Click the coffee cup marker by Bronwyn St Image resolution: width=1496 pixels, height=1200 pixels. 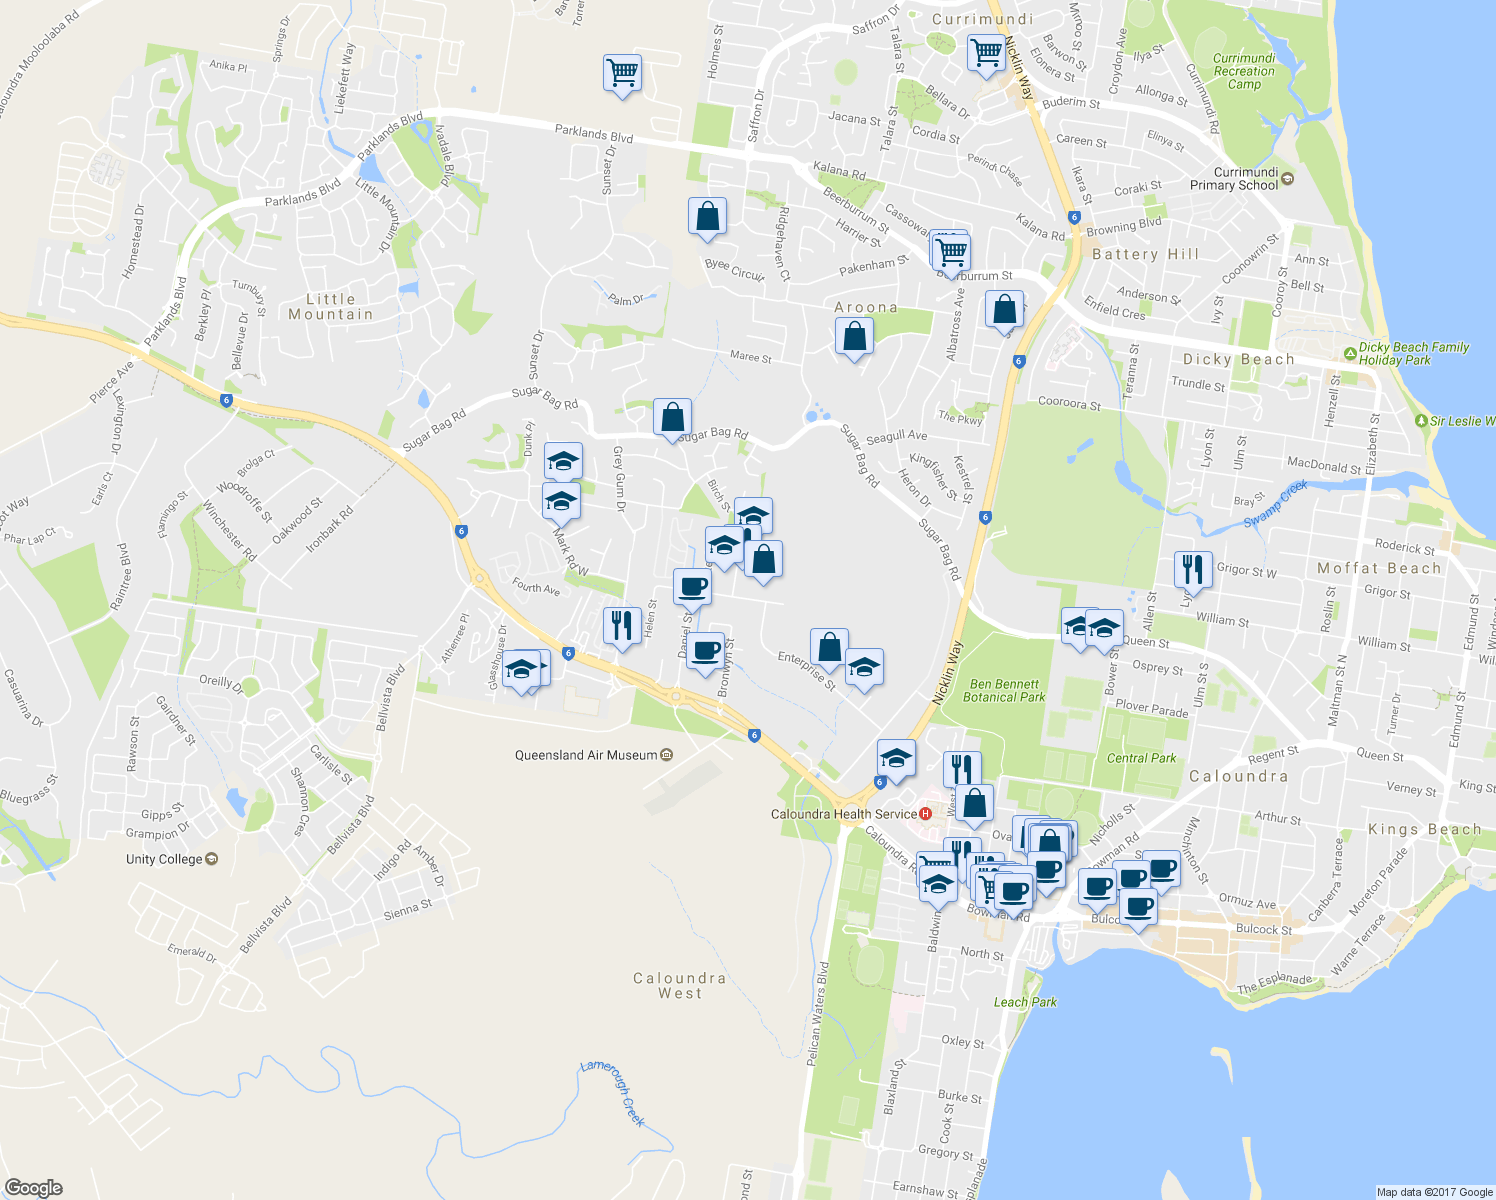pyautogui.click(x=705, y=652)
